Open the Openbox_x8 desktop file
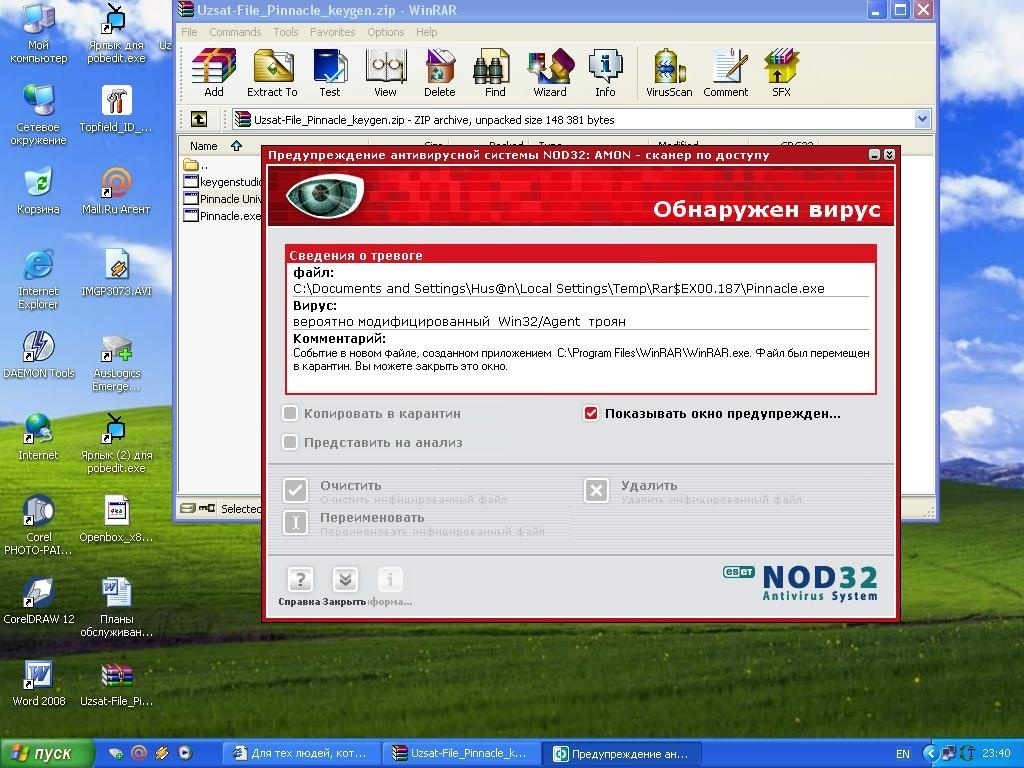1024x768 pixels. (116, 519)
